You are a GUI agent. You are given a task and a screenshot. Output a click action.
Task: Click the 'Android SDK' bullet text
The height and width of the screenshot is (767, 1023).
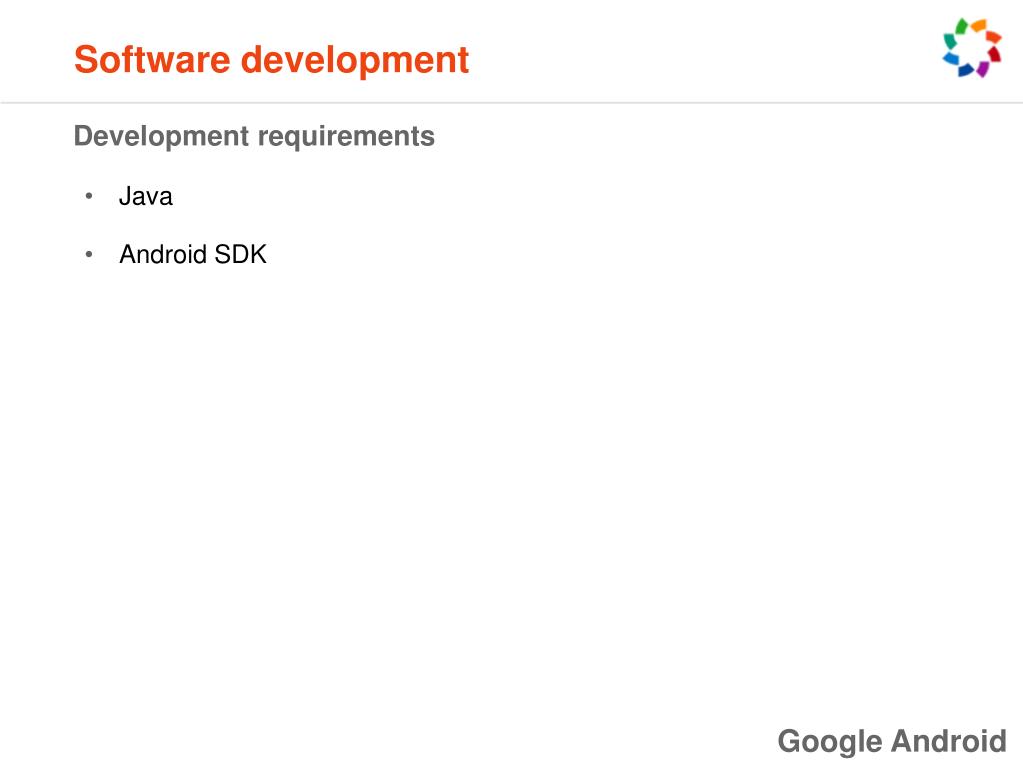192,254
